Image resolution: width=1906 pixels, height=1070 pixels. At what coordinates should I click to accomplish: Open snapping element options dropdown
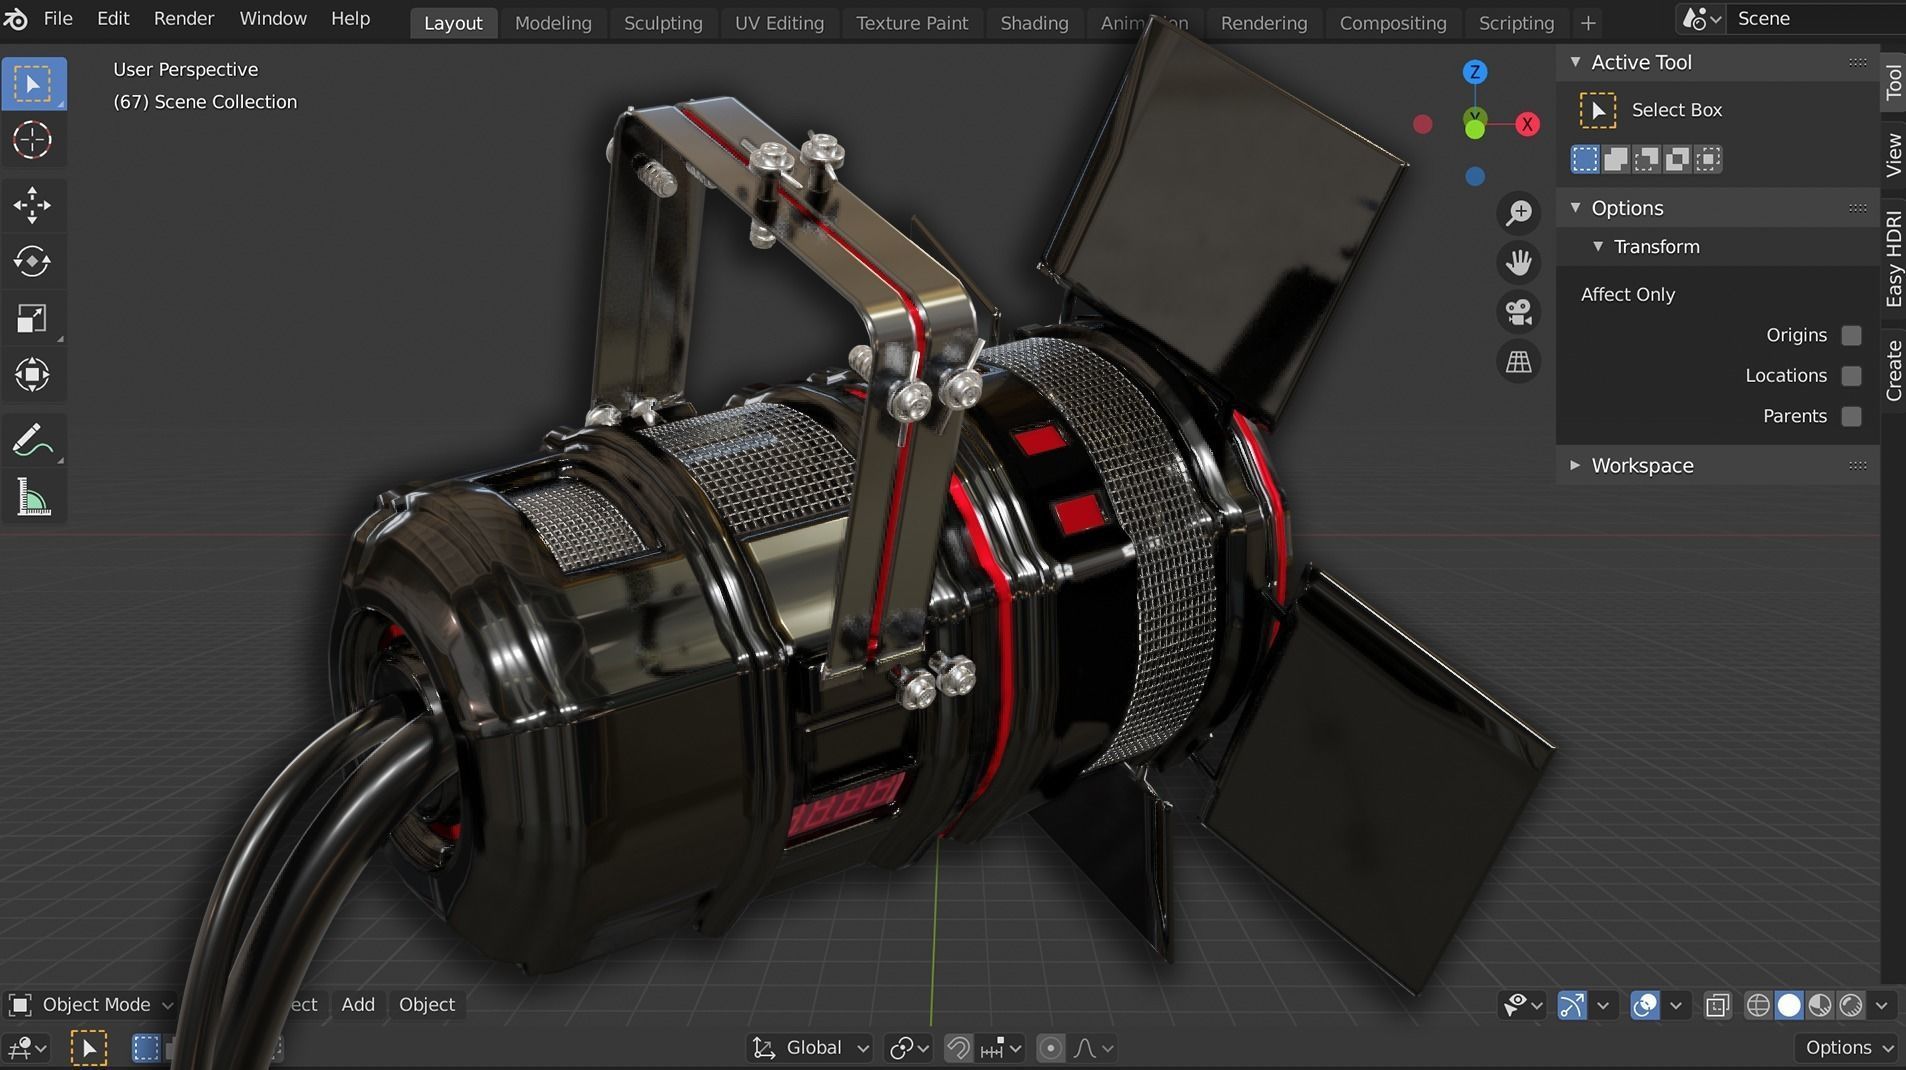tap(1001, 1048)
